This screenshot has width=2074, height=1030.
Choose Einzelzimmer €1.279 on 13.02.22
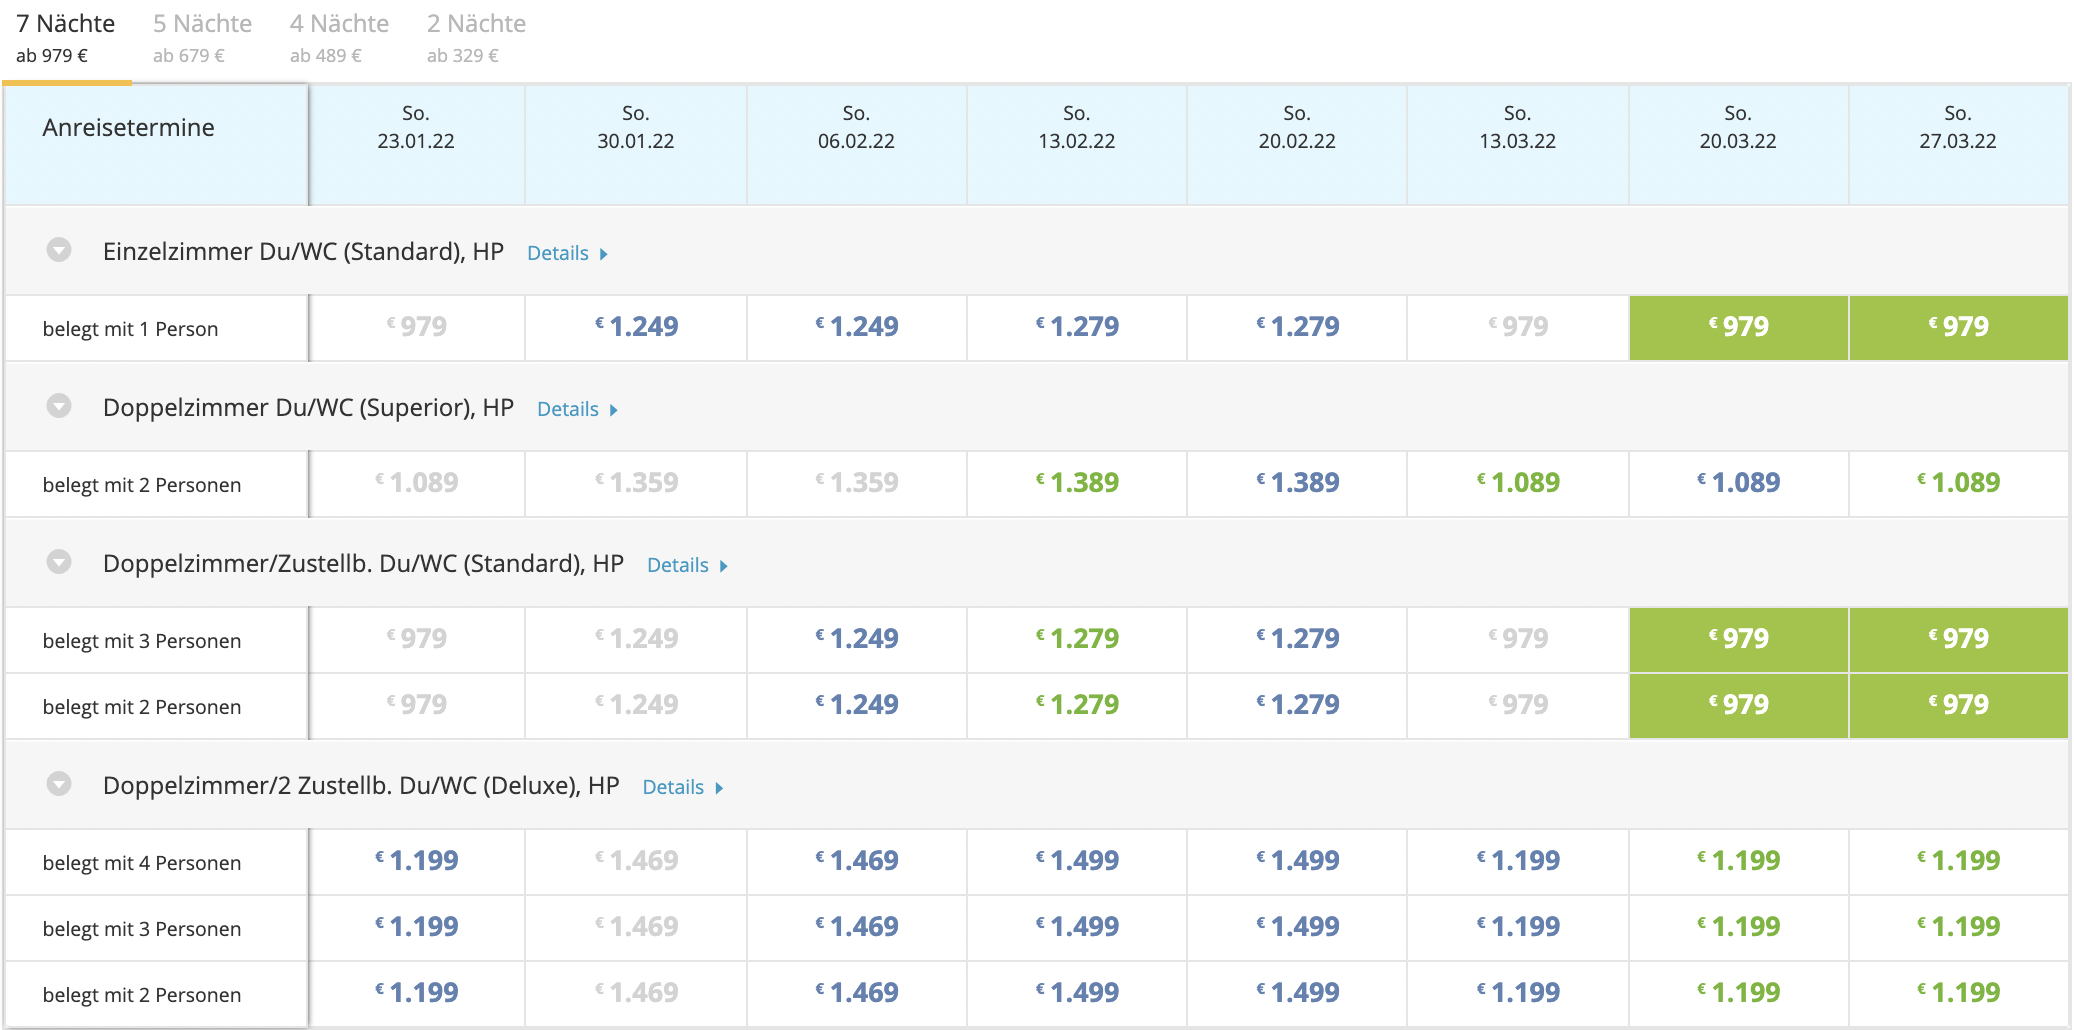1076,327
